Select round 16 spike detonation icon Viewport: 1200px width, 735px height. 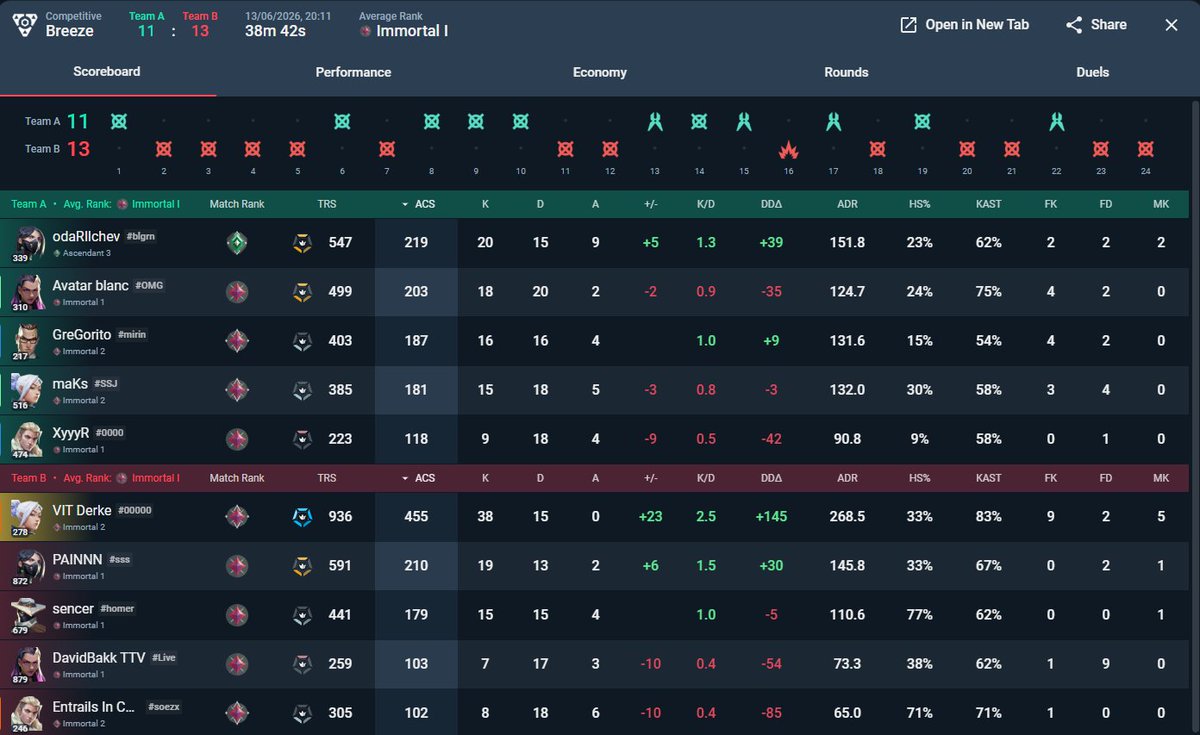tap(789, 150)
